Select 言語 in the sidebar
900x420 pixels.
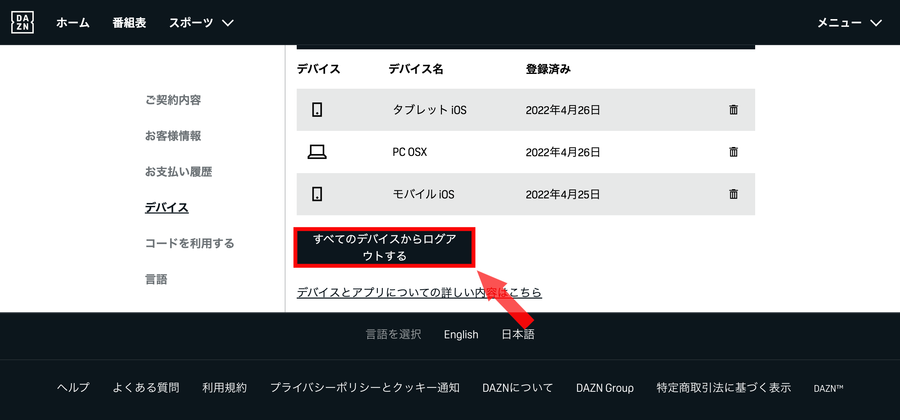(156, 279)
